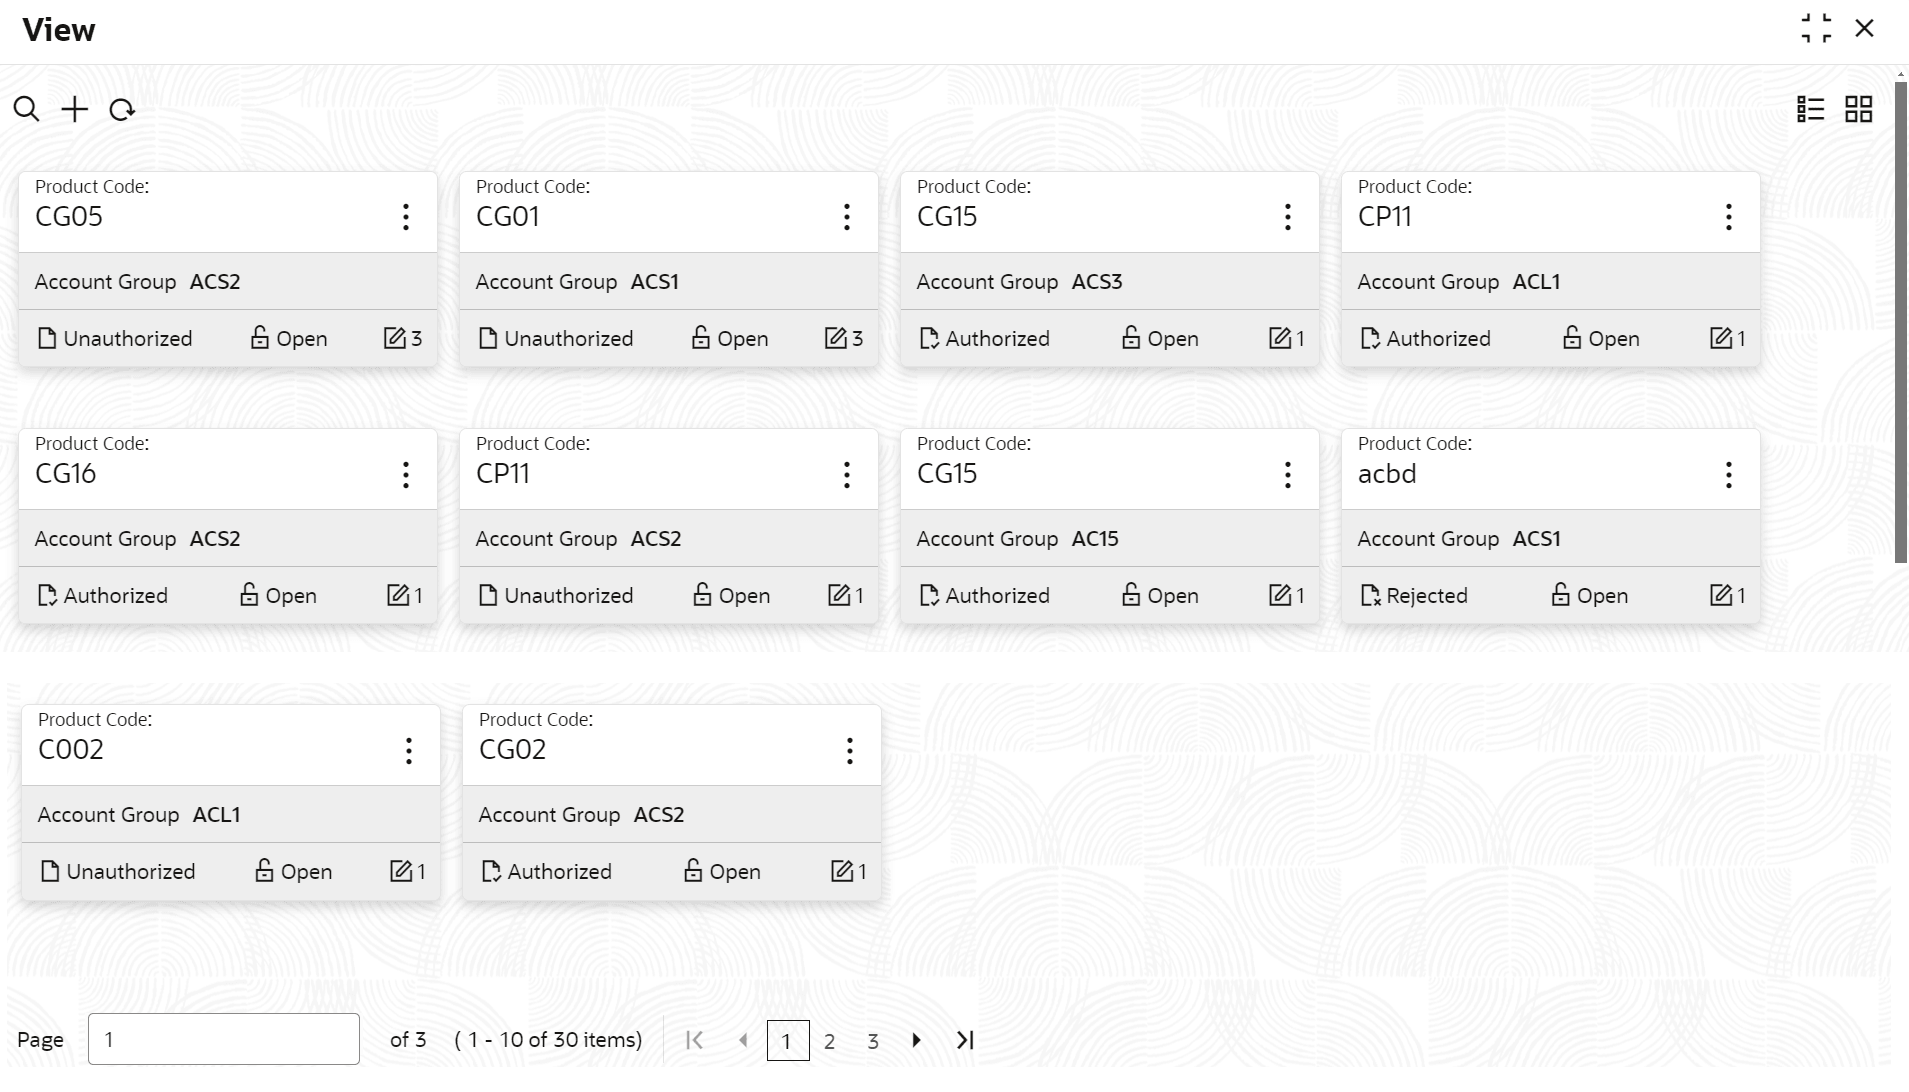
Task: Click the Rejected status icon on acbd card
Action: [x=1370, y=596]
